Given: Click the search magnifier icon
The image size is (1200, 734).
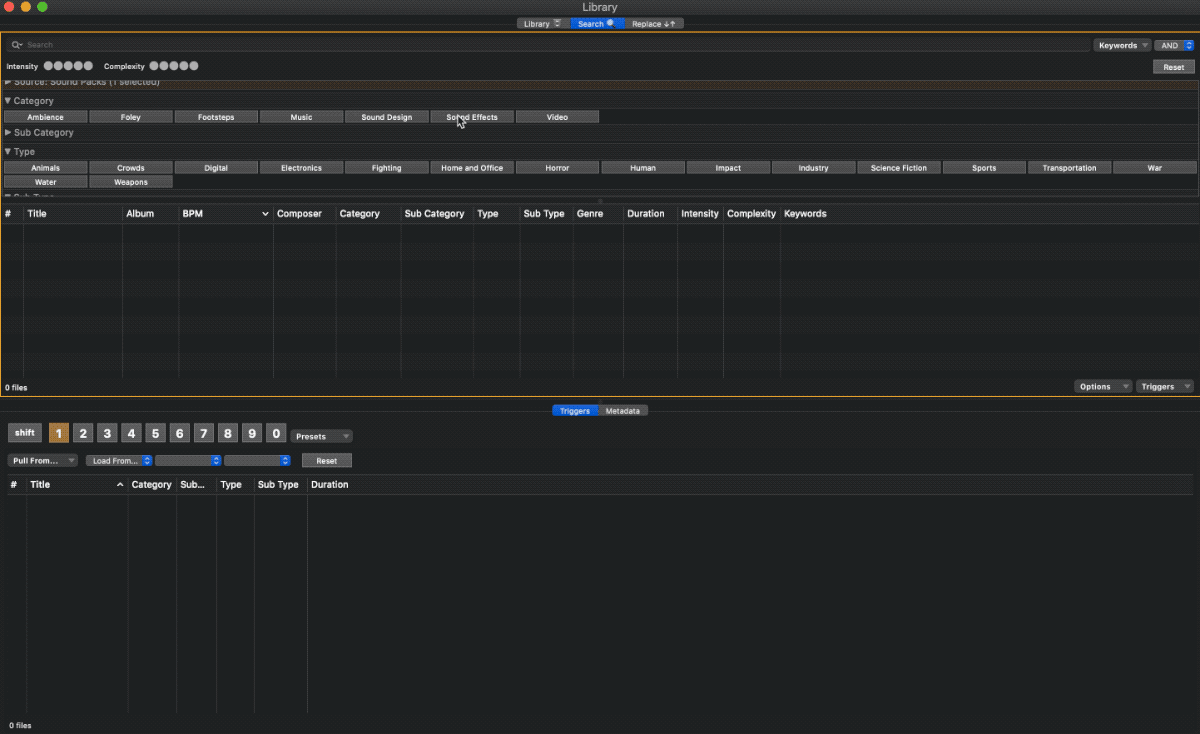Looking at the screenshot, I should tap(17, 45).
